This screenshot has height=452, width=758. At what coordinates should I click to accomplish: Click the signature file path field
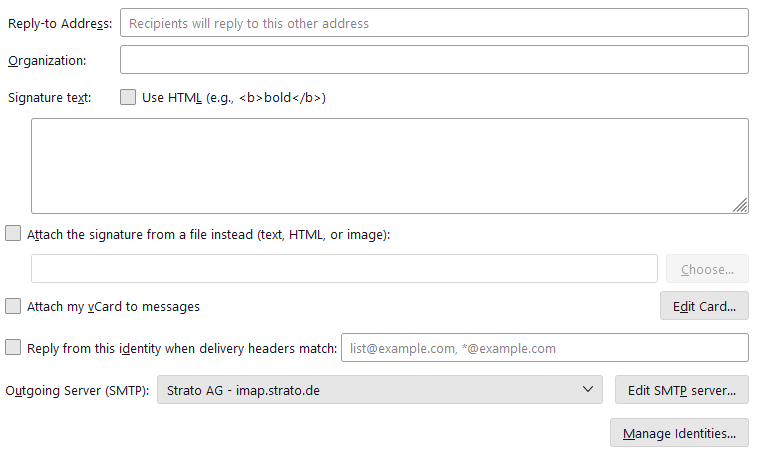coord(344,269)
